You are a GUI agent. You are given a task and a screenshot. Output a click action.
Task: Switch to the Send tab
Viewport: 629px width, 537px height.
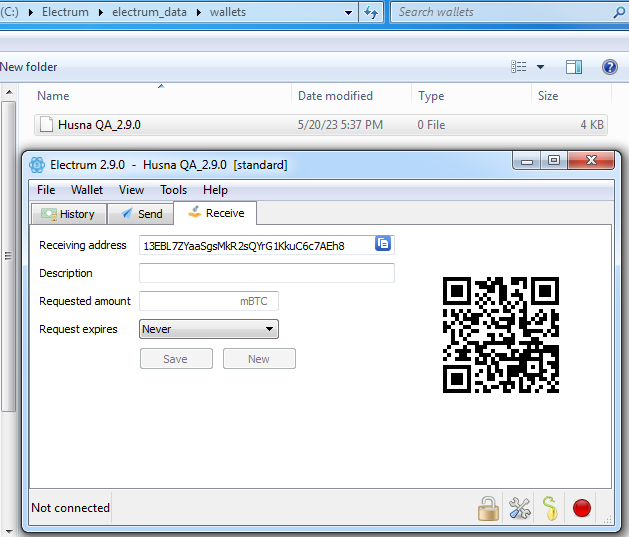tap(141, 214)
